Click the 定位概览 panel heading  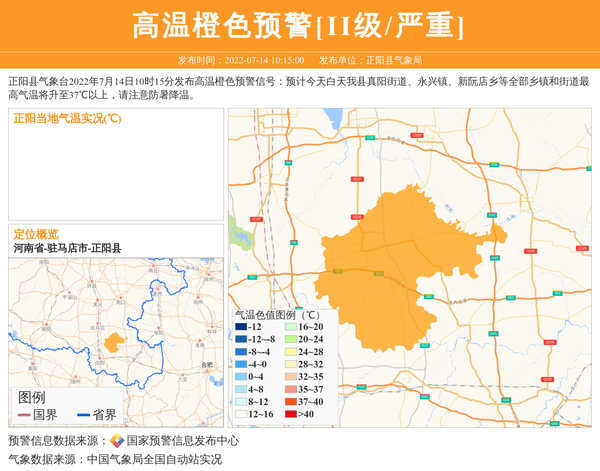tap(35, 233)
